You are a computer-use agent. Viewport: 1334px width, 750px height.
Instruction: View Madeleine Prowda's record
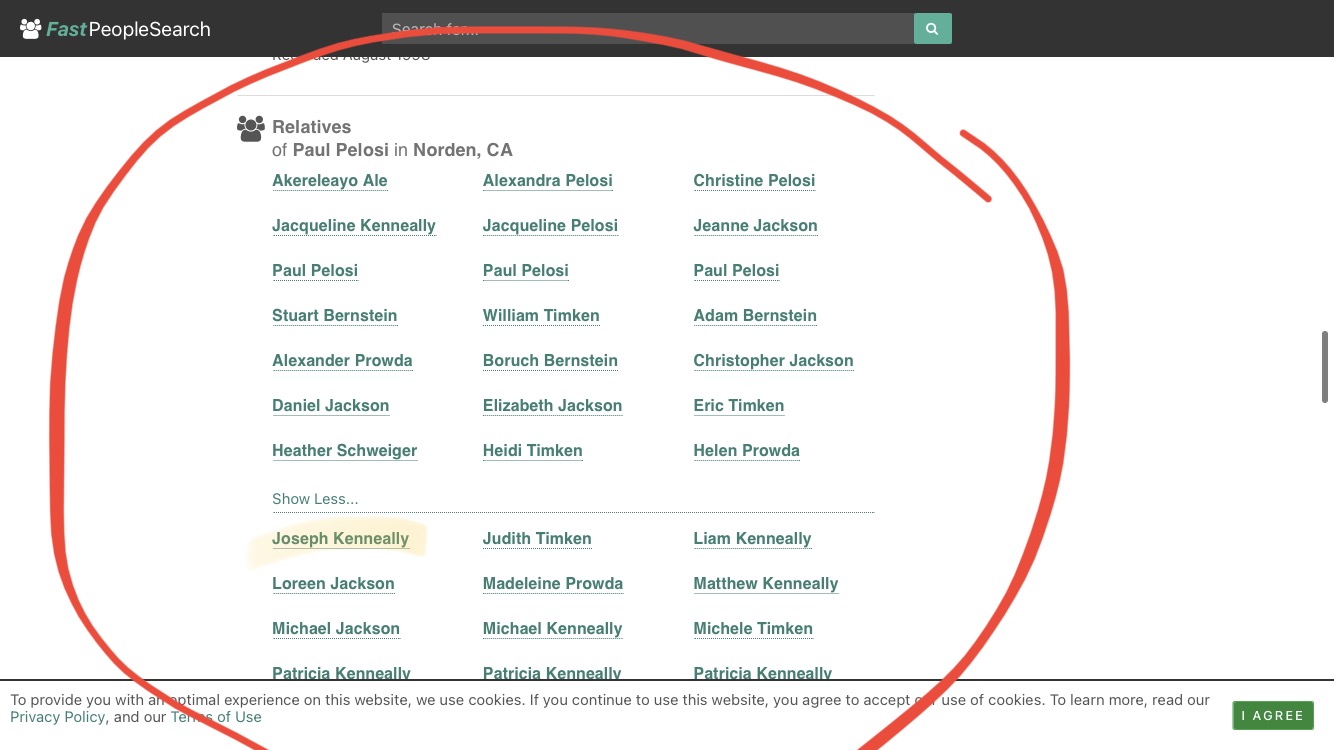(x=553, y=584)
